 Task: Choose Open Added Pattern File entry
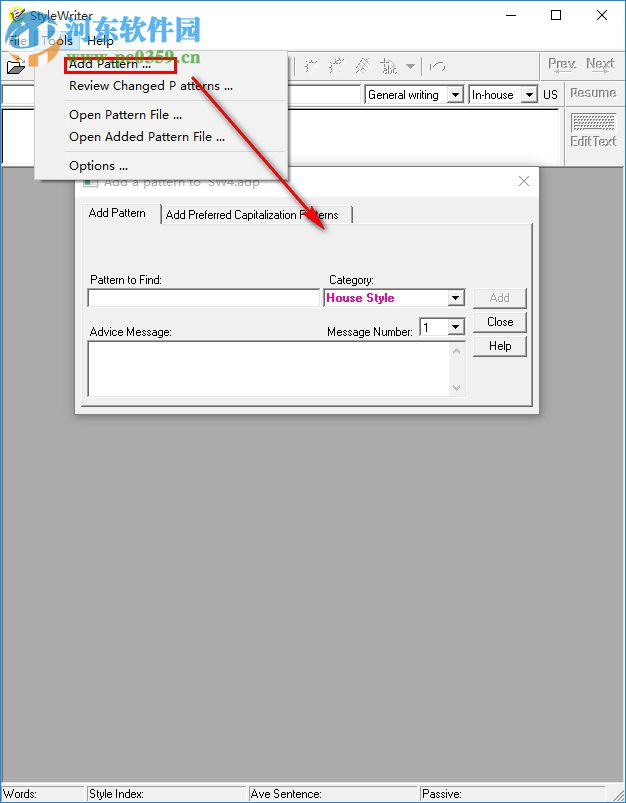coord(147,137)
